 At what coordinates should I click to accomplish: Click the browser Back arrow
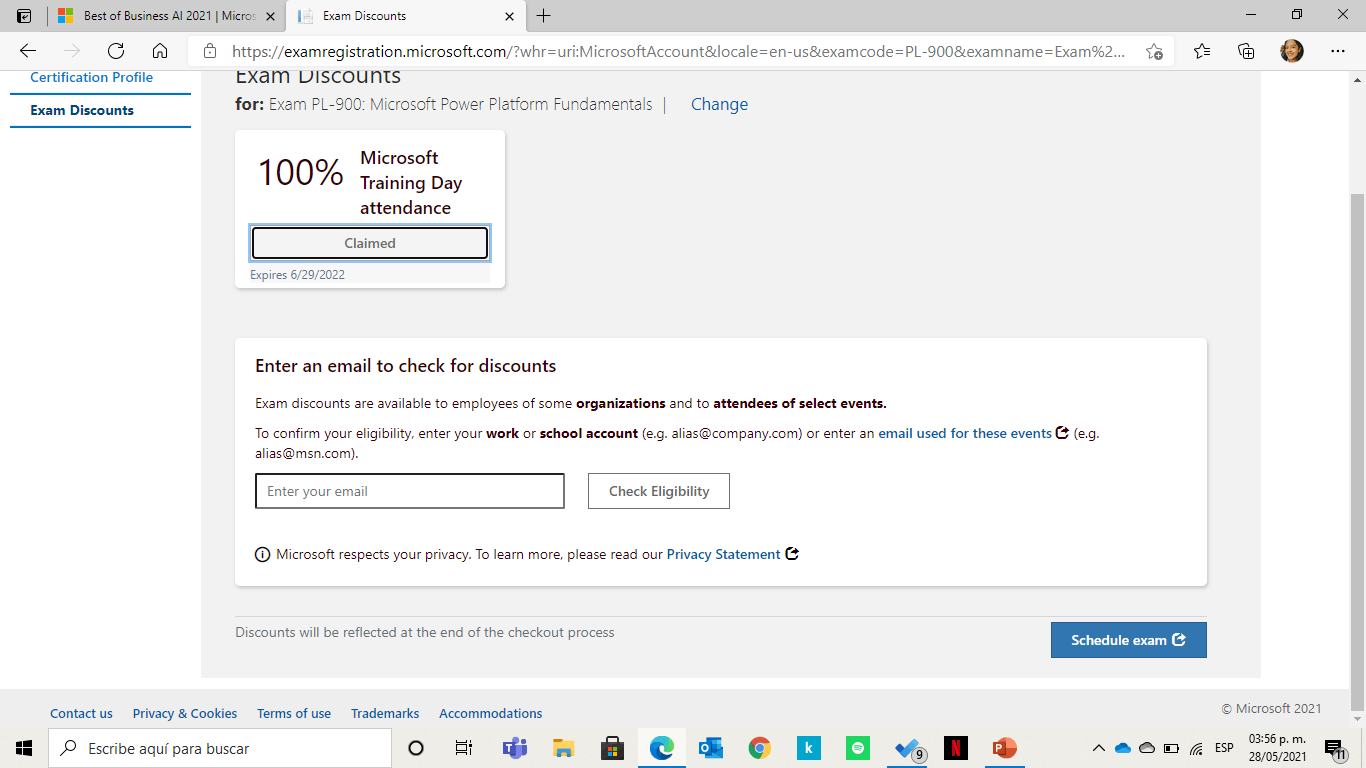pyautogui.click(x=28, y=51)
